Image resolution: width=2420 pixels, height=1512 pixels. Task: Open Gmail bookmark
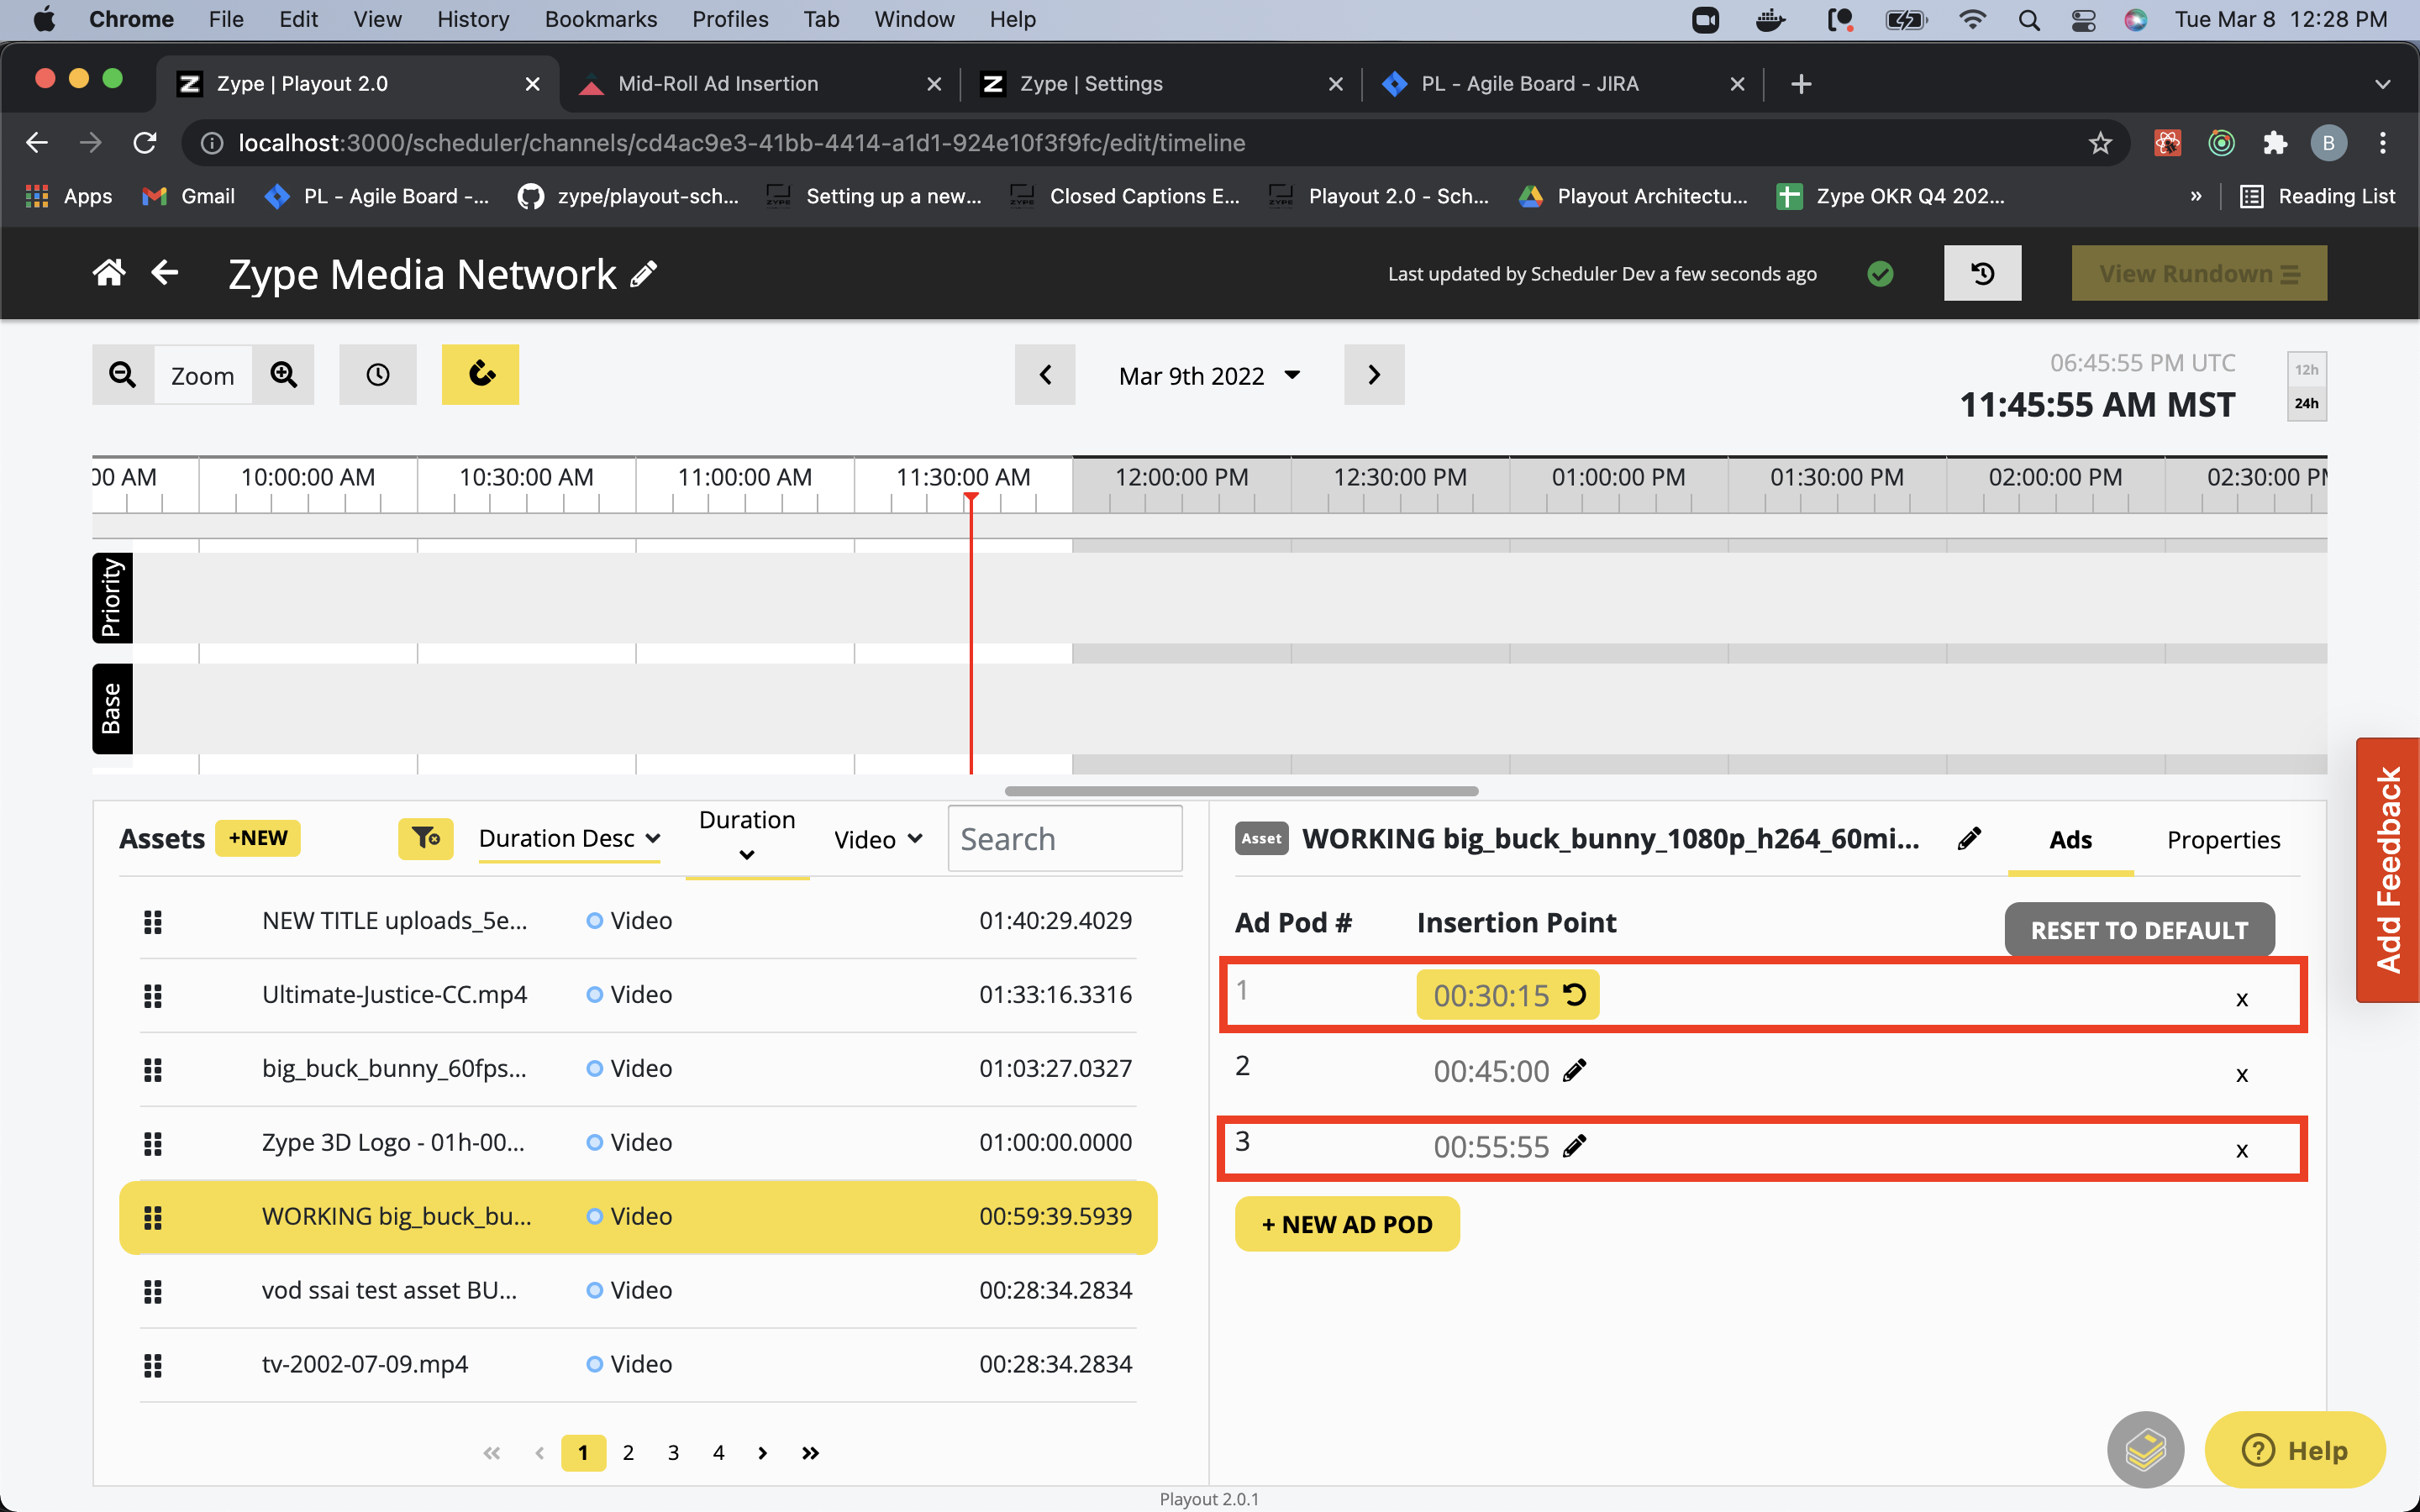coord(189,196)
